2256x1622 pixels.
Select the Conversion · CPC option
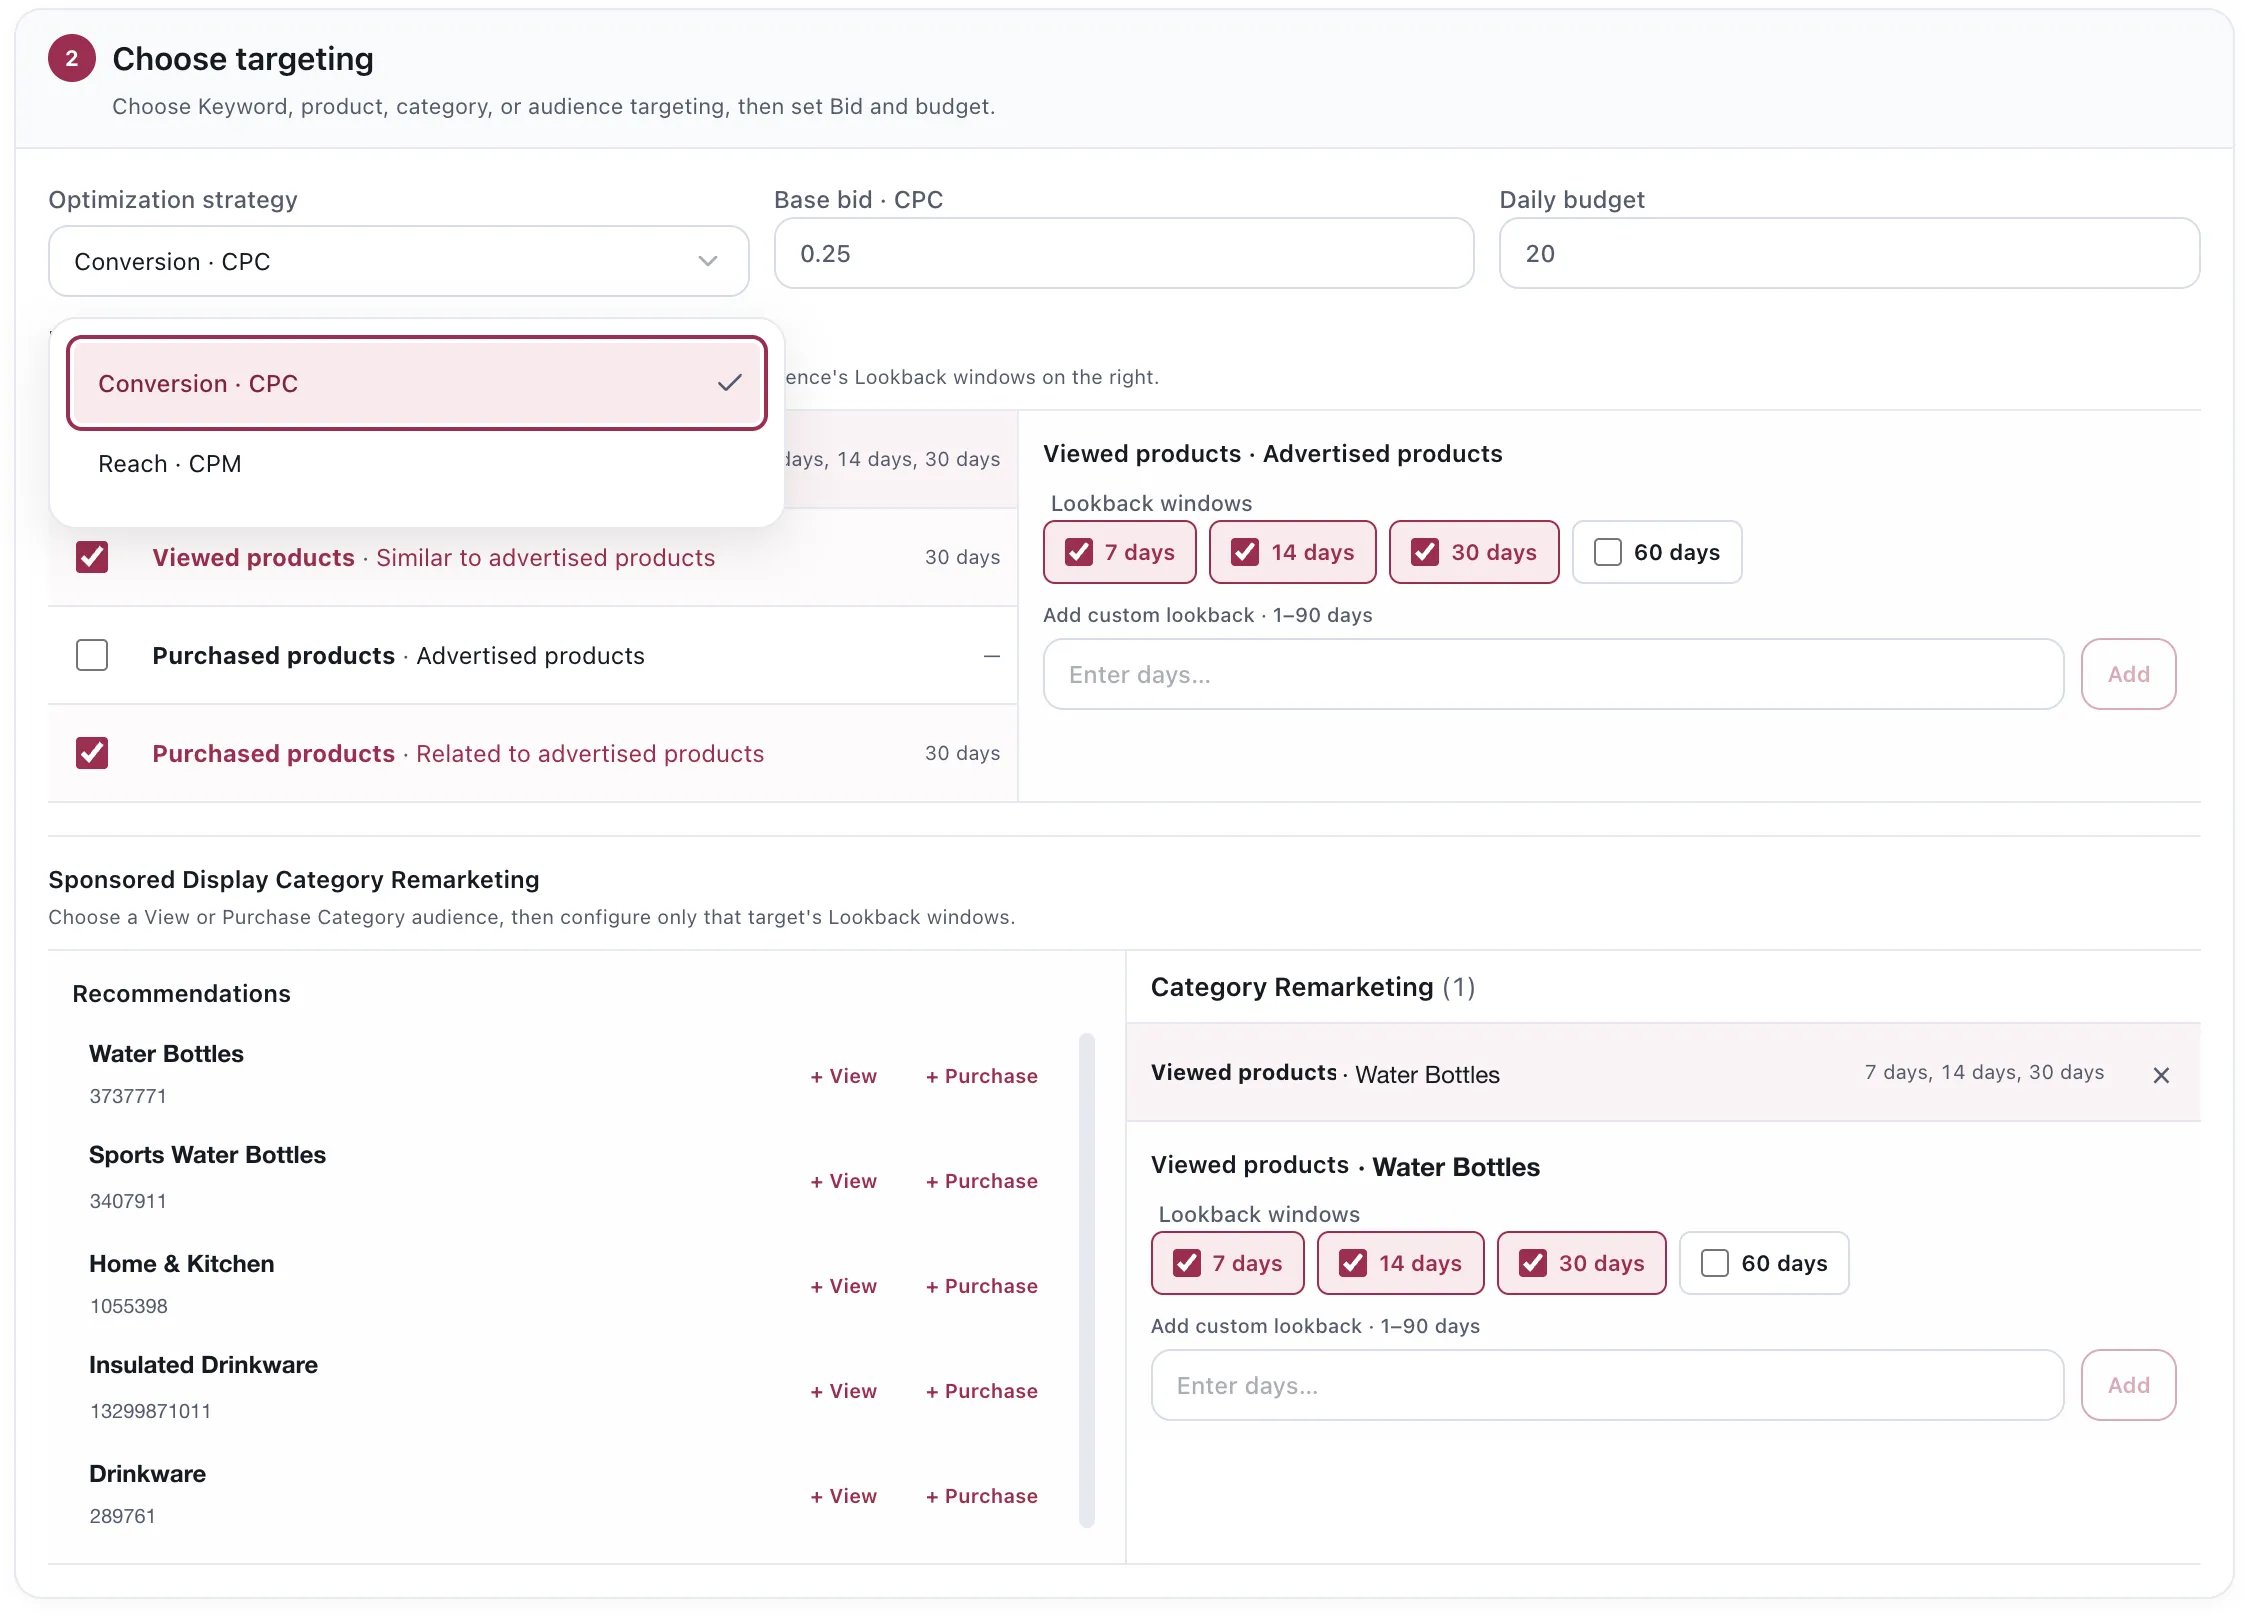[x=417, y=384]
